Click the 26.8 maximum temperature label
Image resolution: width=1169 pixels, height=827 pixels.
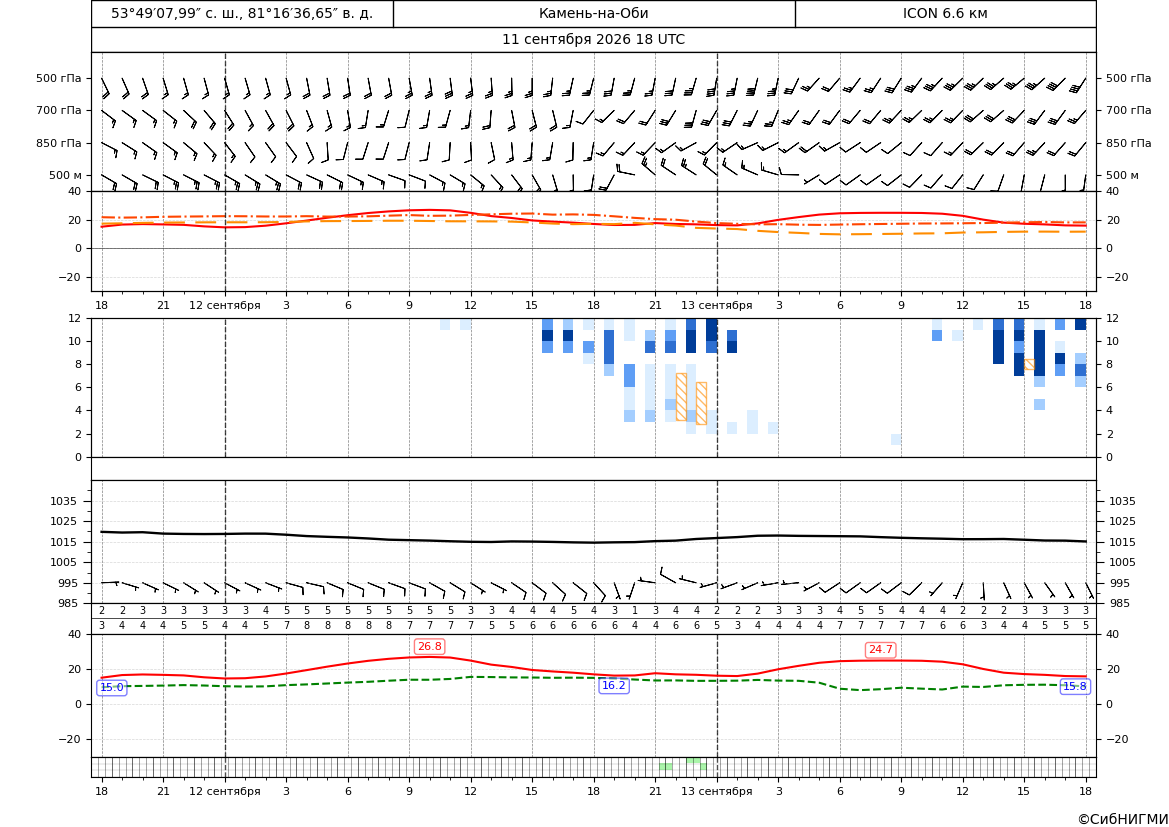[429, 647]
